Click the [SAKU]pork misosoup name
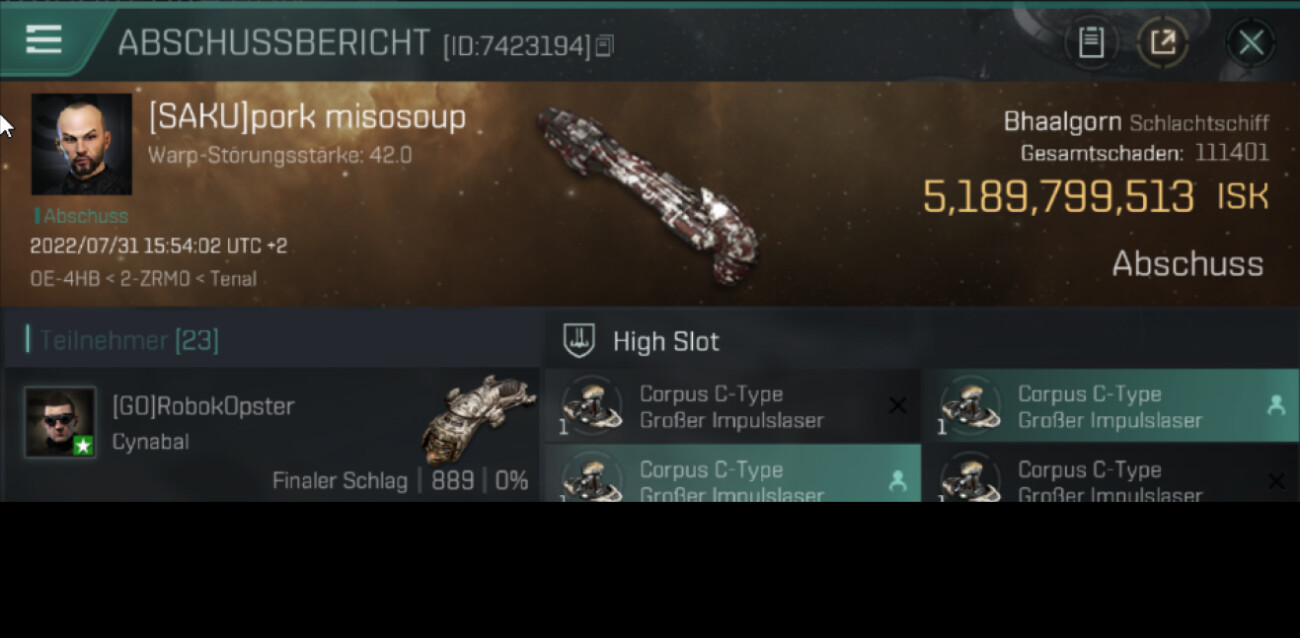The height and width of the screenshot is (638, 1300). [x=307, y=117]
